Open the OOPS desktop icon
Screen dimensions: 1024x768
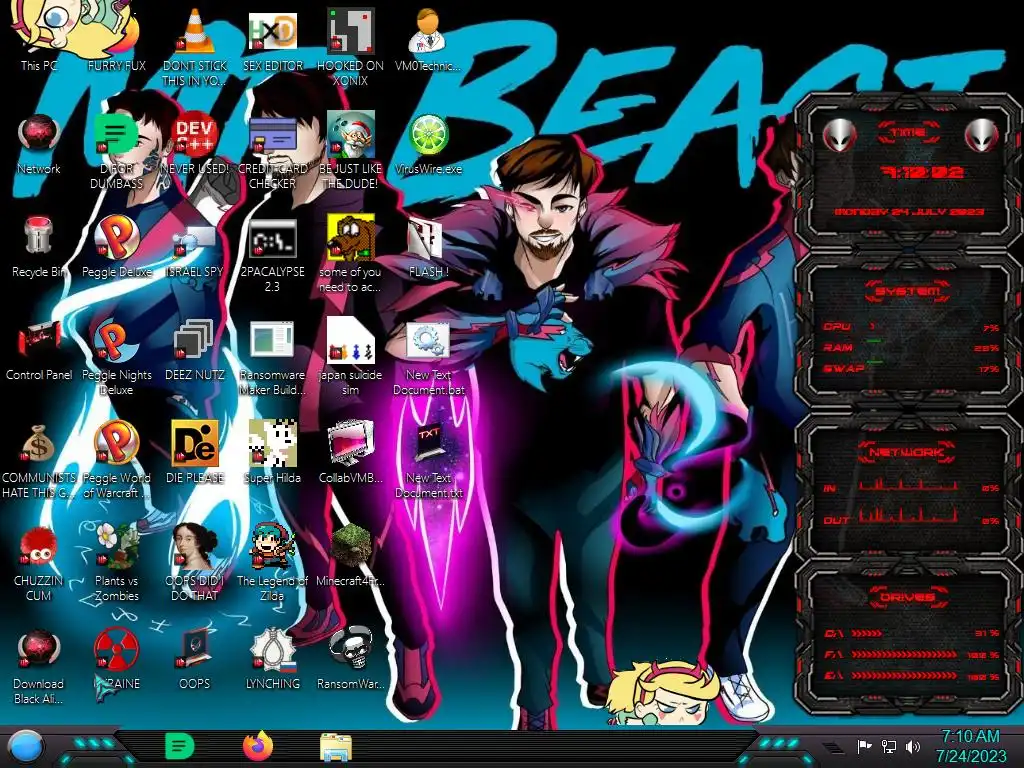195,660
